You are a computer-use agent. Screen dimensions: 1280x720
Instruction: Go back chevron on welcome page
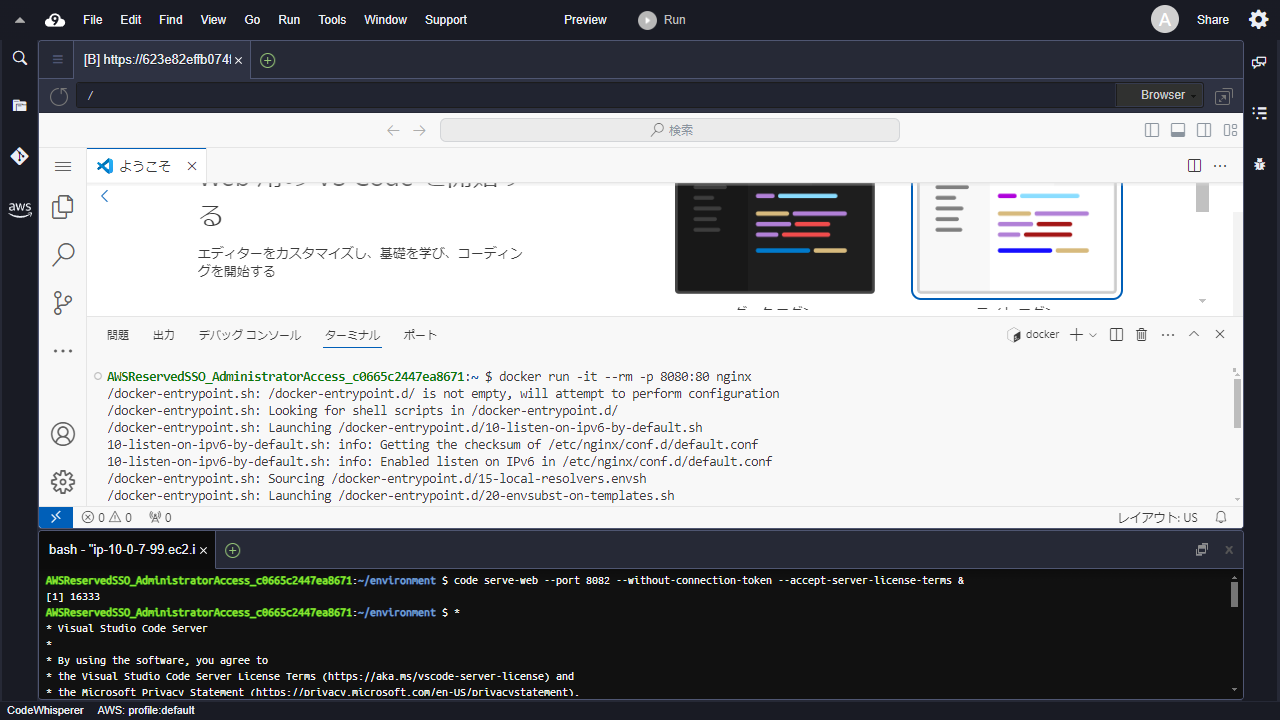click(x=105, y=196)
